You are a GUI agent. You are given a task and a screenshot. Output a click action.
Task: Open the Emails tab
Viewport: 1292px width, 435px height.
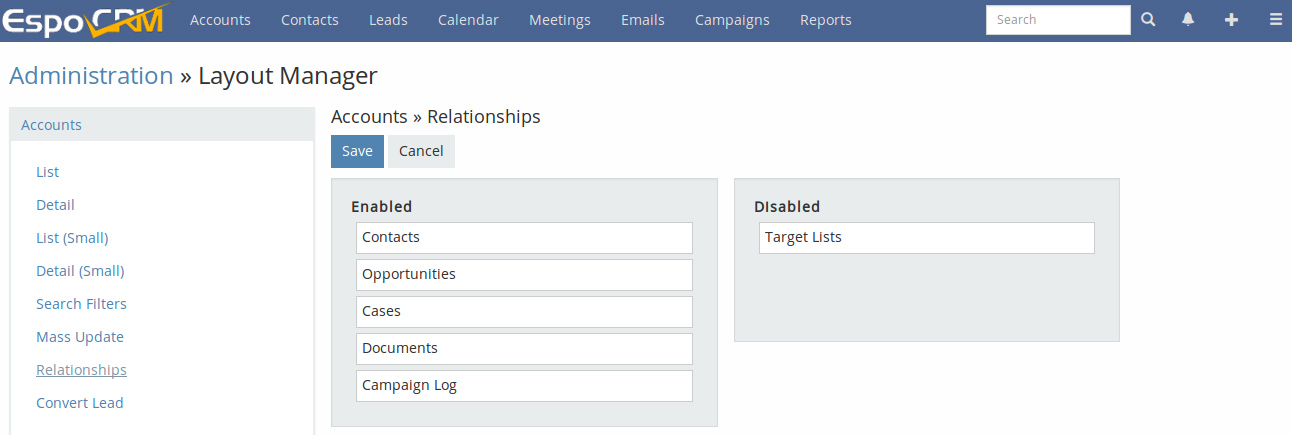click(643, 20)
